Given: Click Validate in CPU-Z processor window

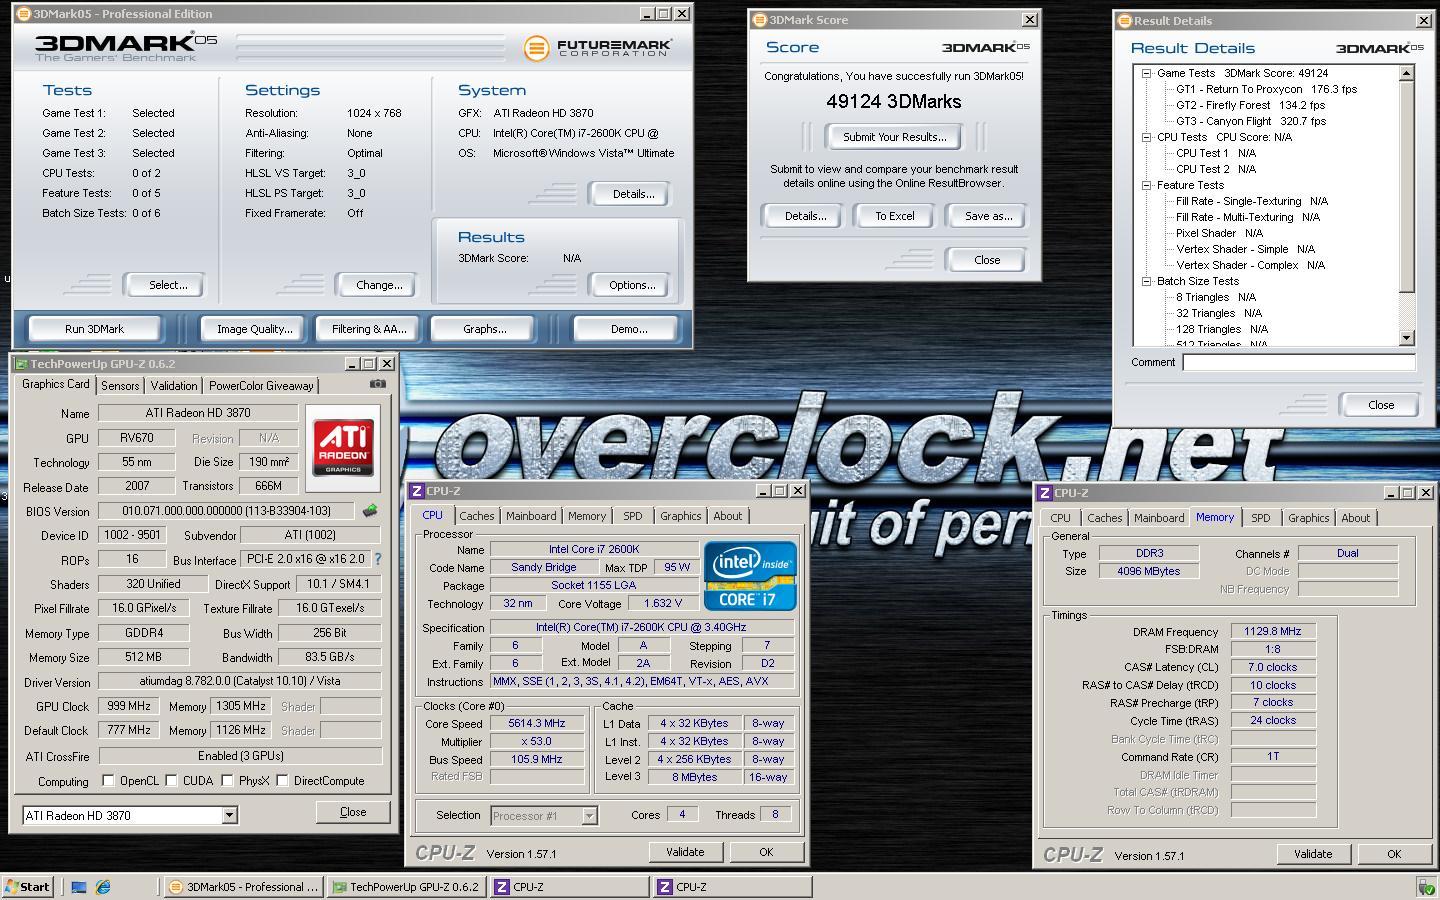Looking at the screenshot, I should (x=685, y=852).
